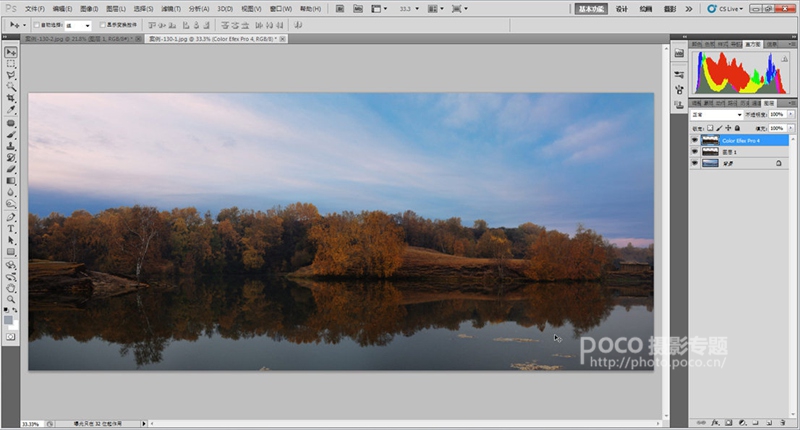Select the Quick Selection wand tool
The width and height of the screenshot is (800, 430).
[11, 87]
